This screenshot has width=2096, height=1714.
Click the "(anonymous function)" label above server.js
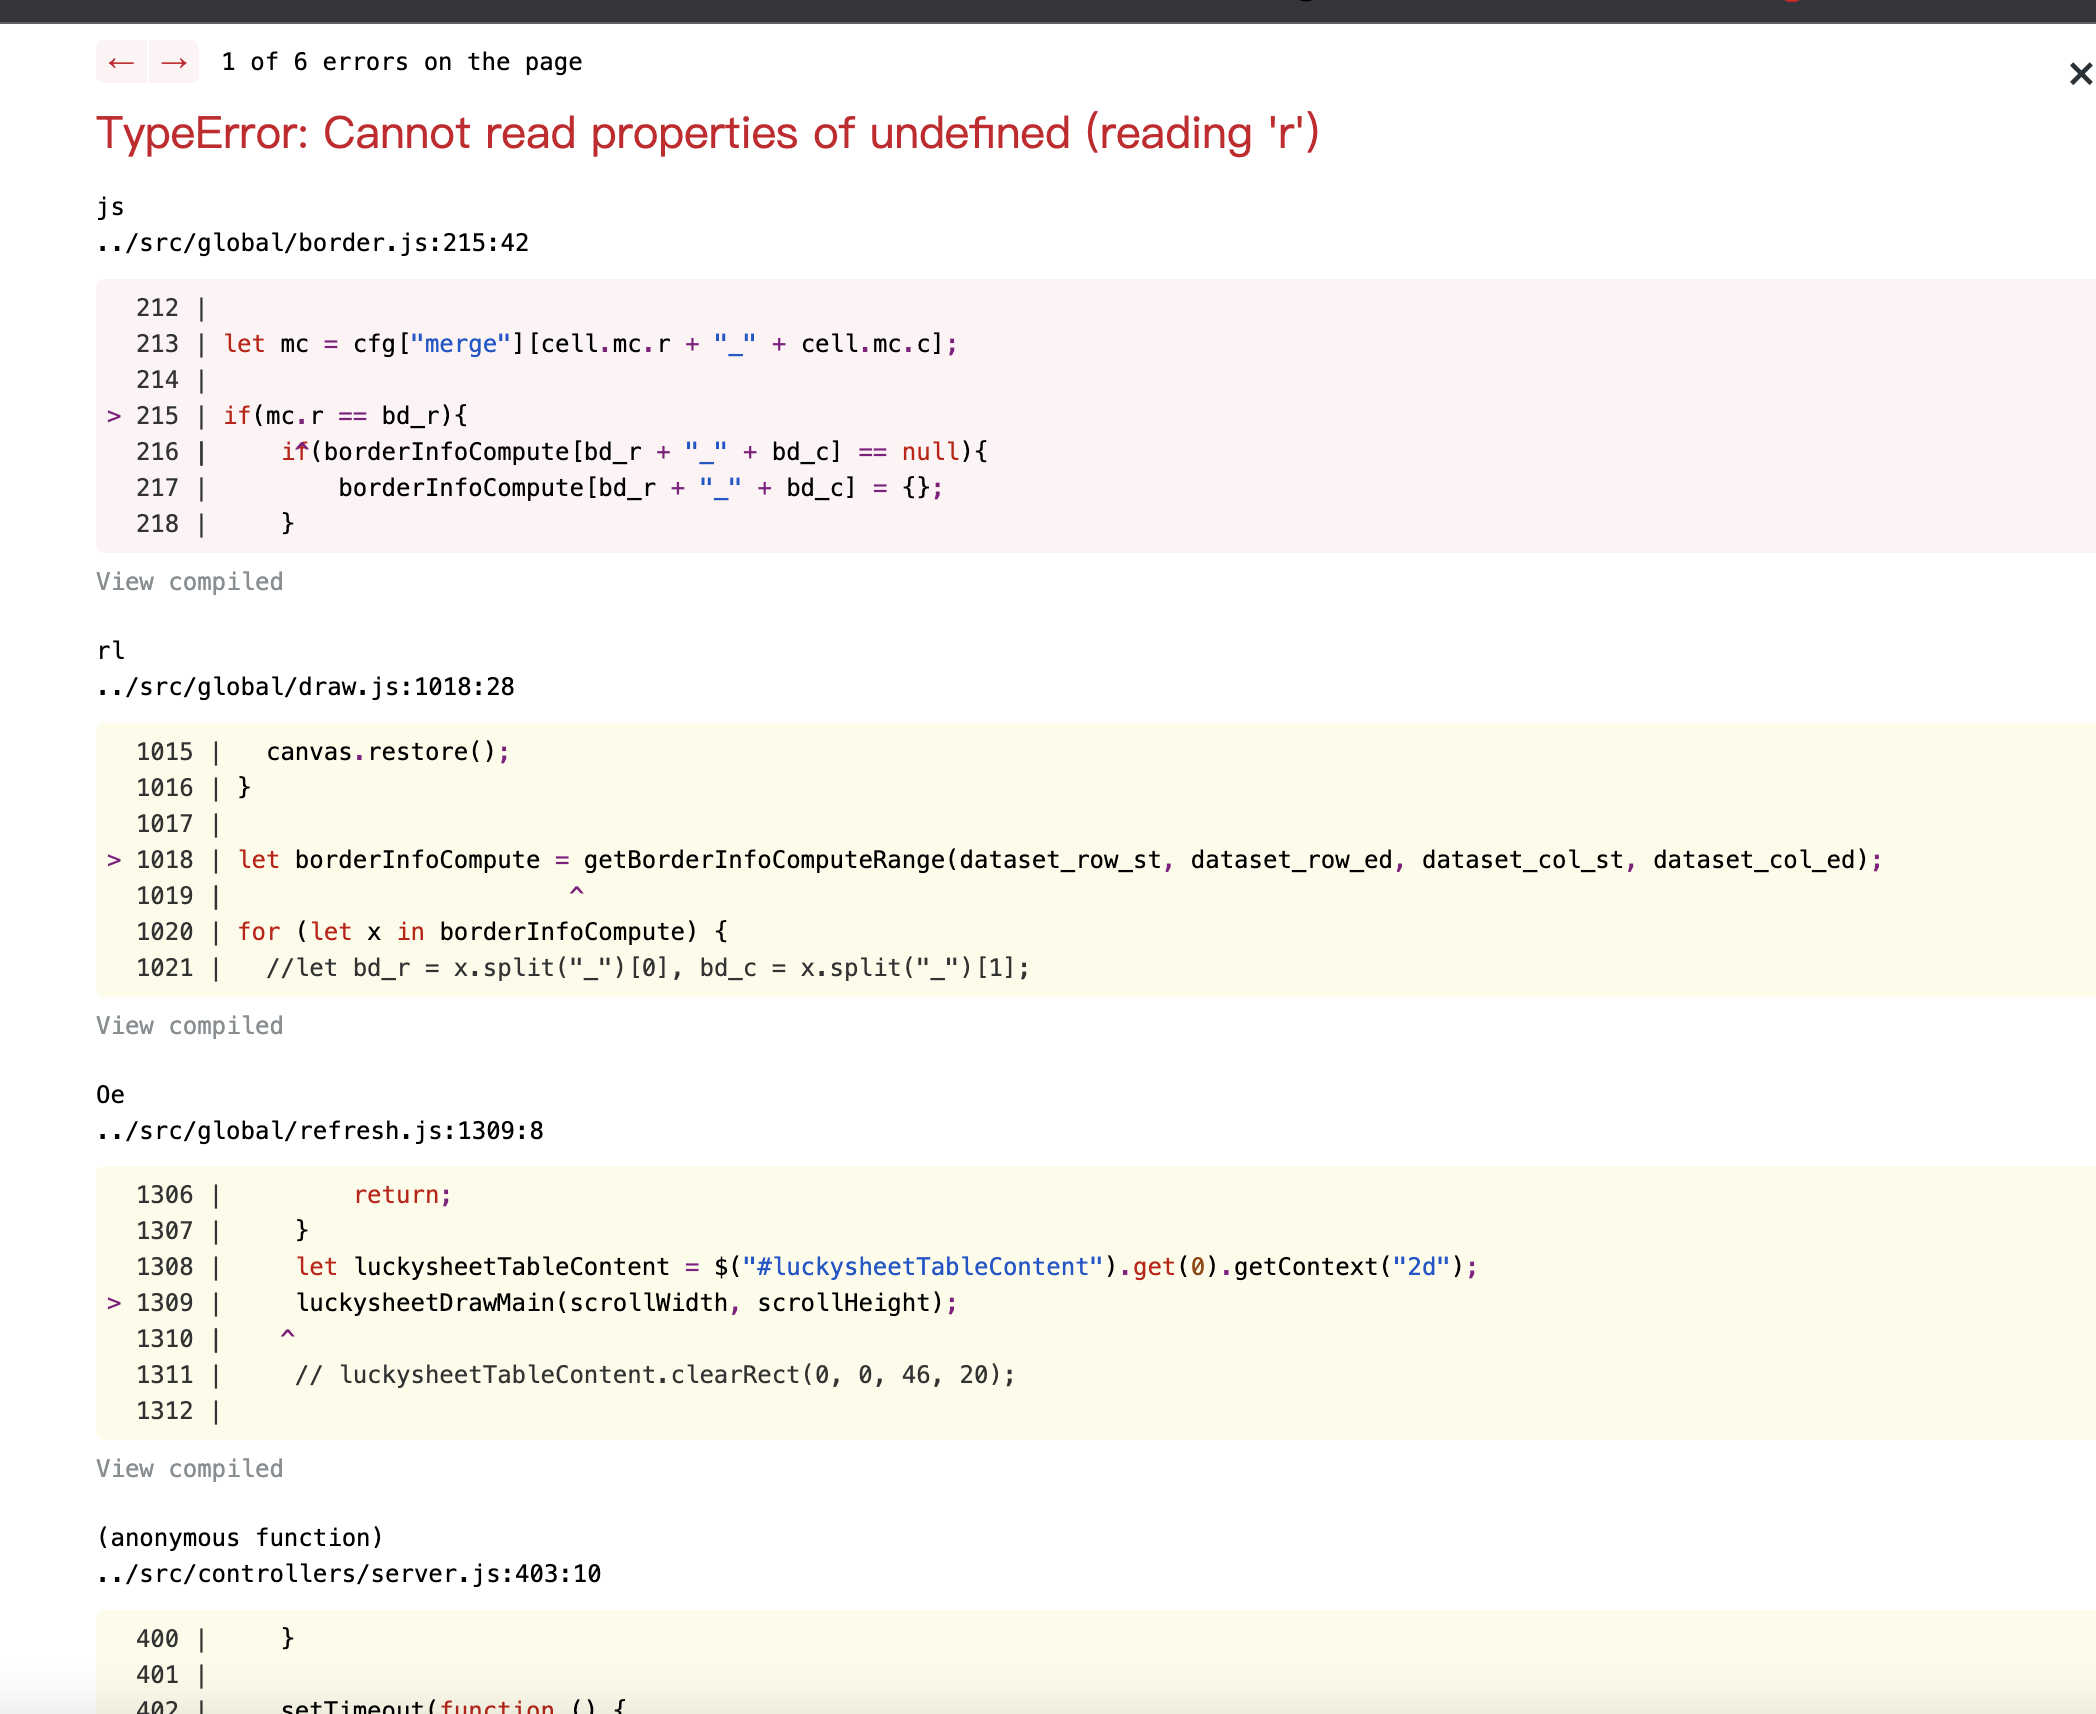click(x=239, y=1537)
